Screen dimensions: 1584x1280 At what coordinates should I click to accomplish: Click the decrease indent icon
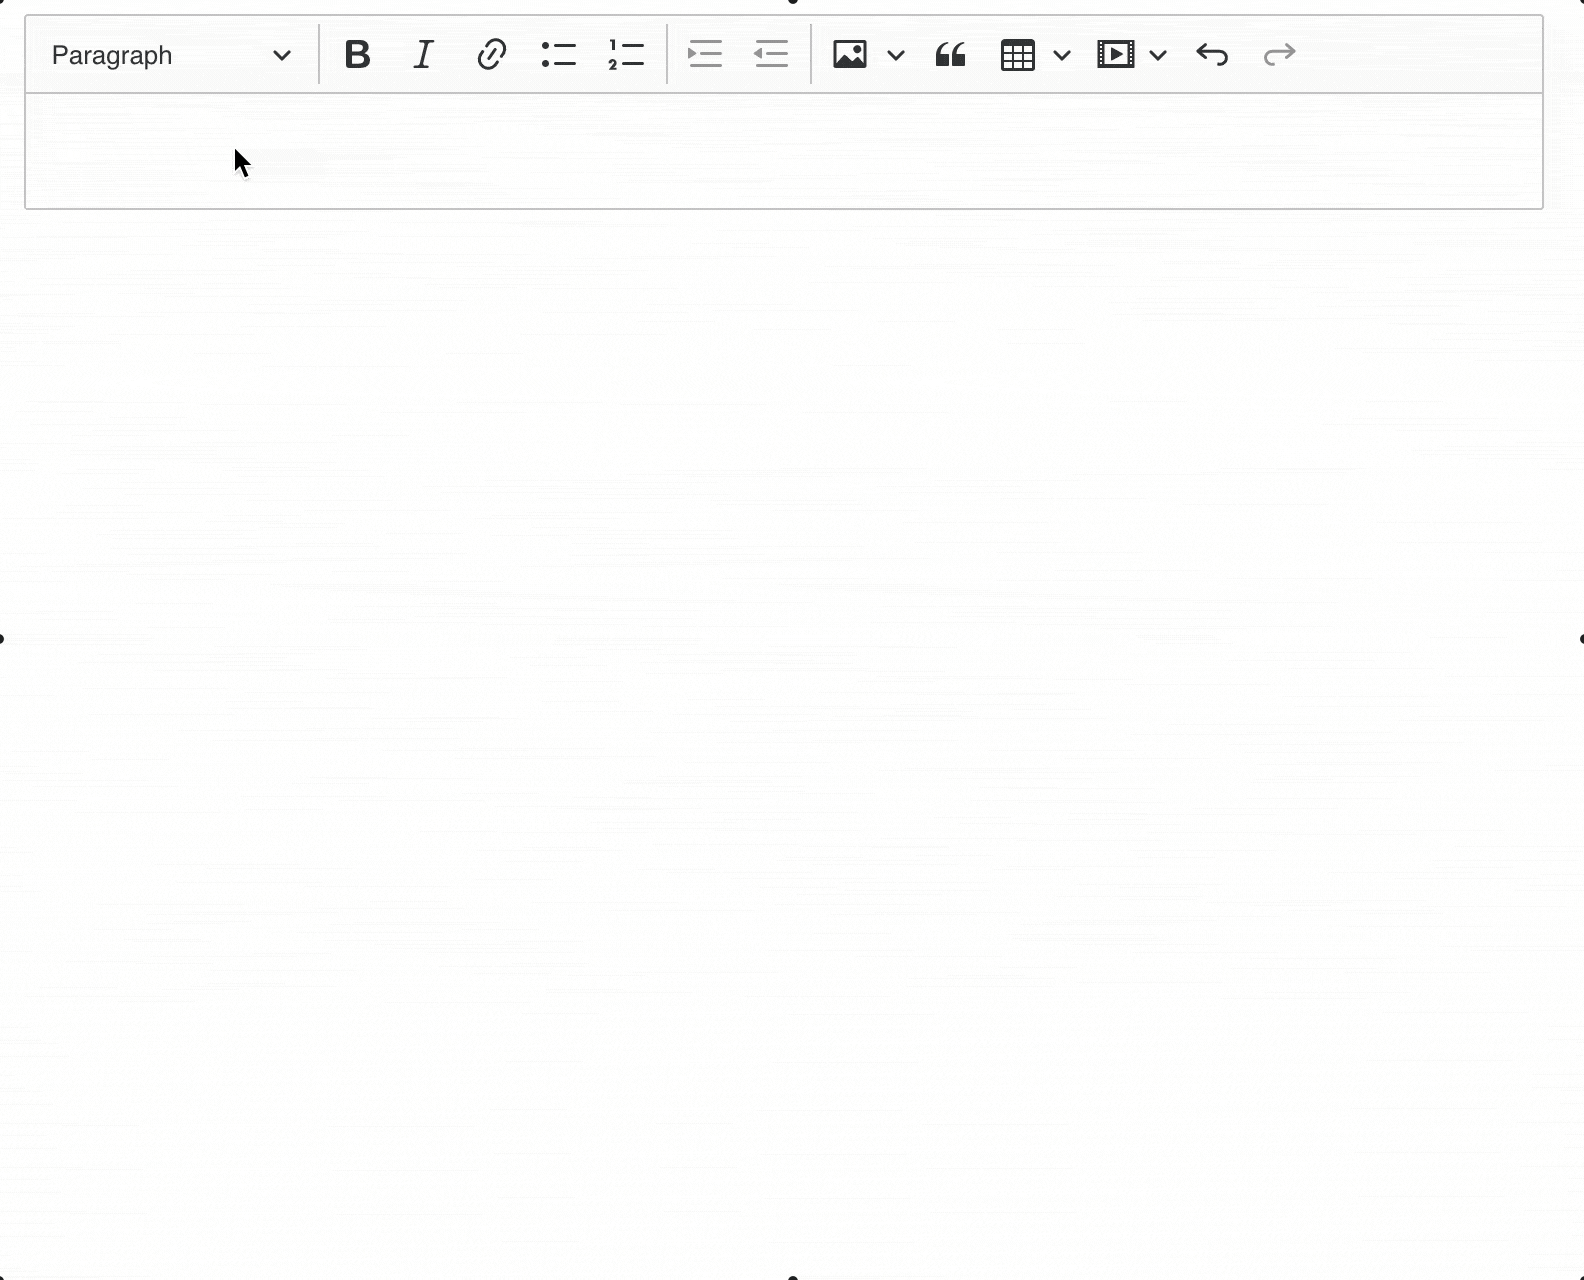[771, 55]
